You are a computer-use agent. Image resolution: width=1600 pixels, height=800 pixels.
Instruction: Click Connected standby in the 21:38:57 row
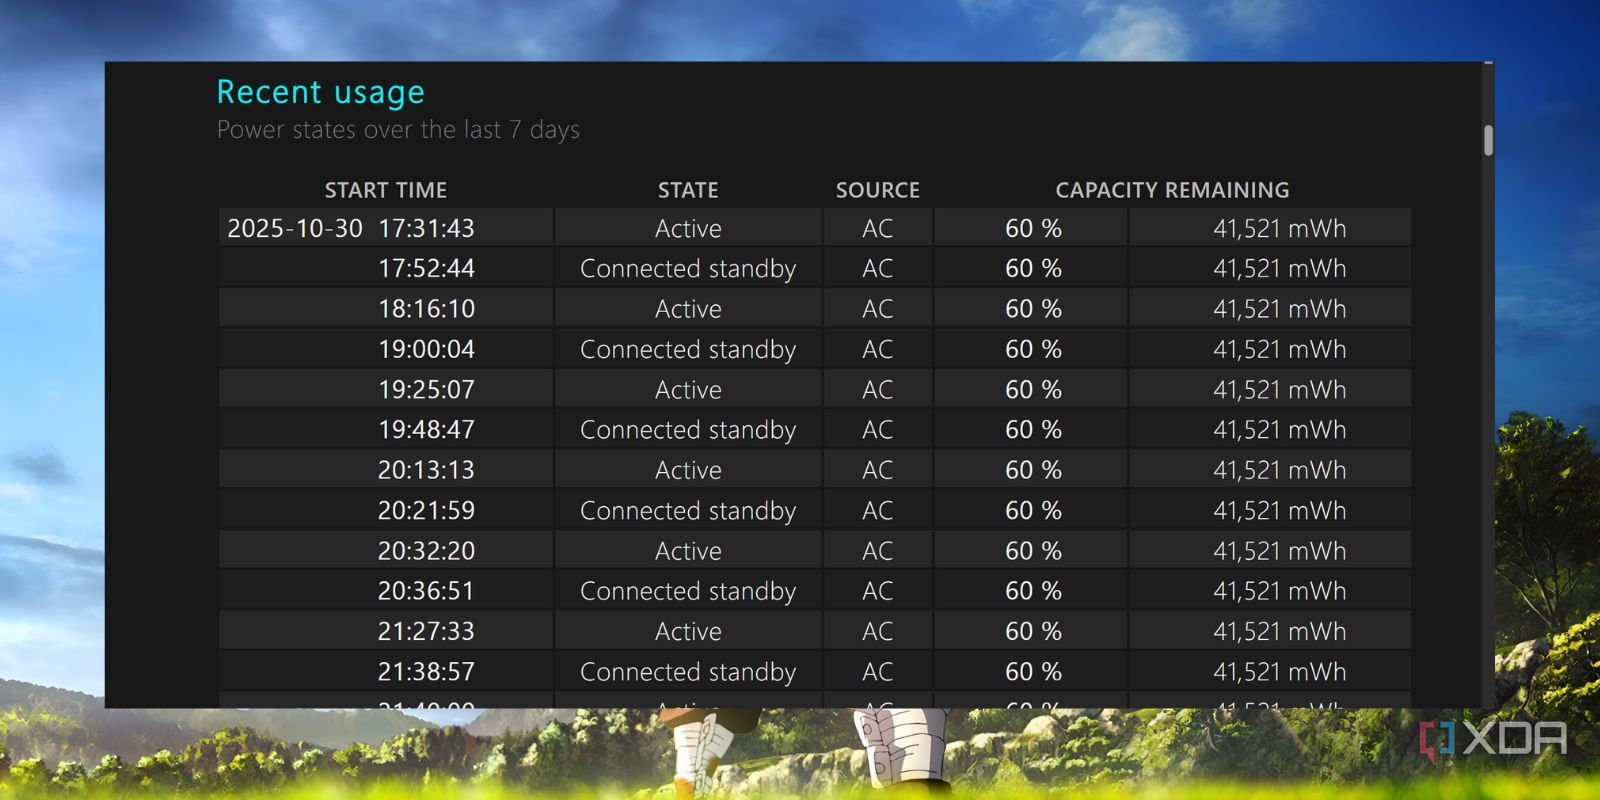pos(688,671)
